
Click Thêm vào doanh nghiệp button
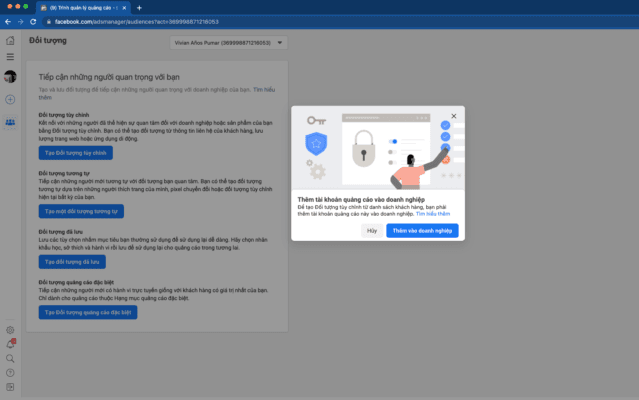pos(422,230)
